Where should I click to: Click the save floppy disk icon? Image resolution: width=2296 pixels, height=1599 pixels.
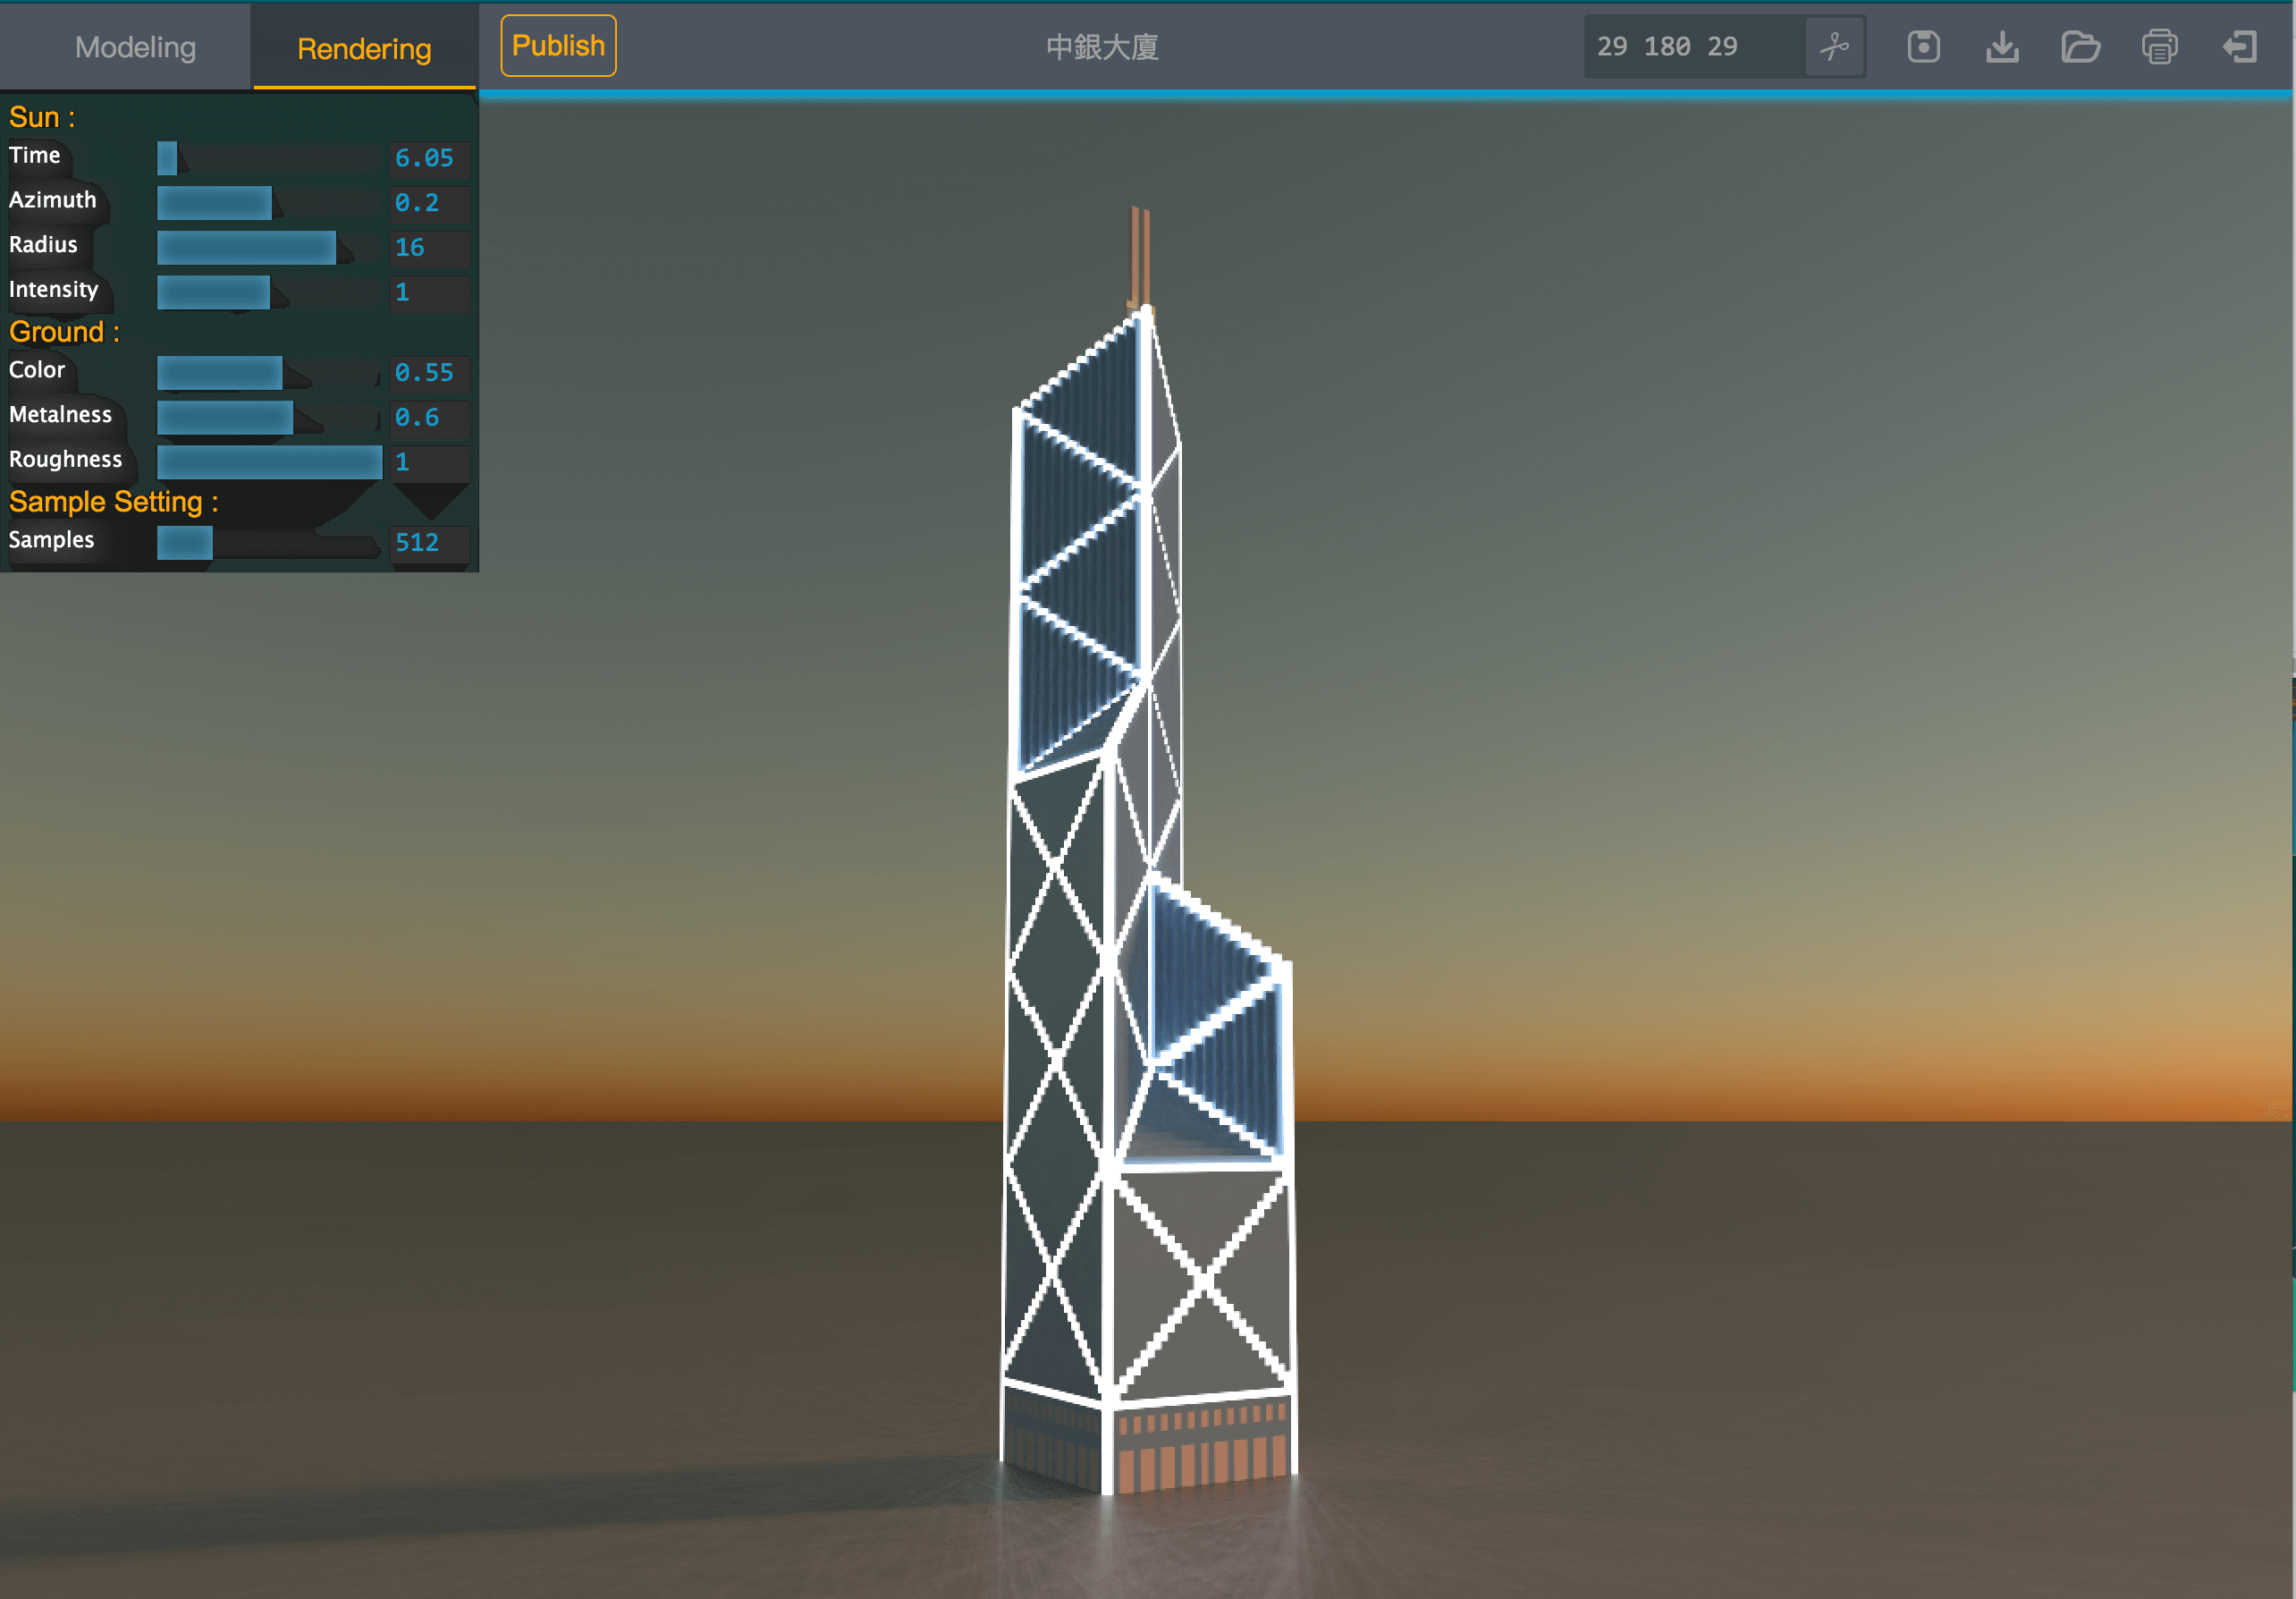pos(1923,46)
